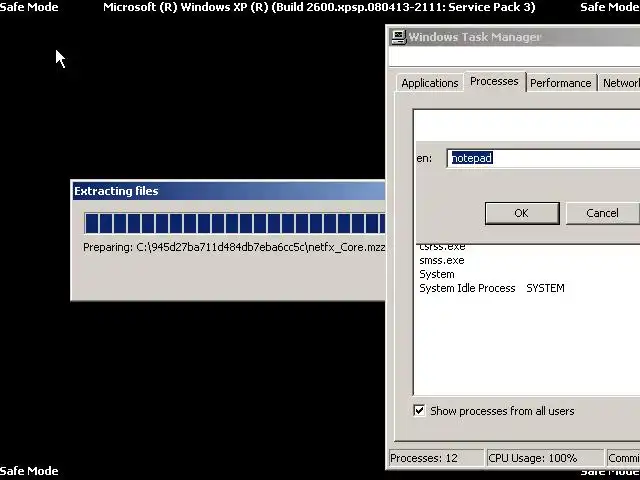Click the CPU Usage: 100% status entry
This screenshot has width=640, height=480.
[x=544, y=458]
